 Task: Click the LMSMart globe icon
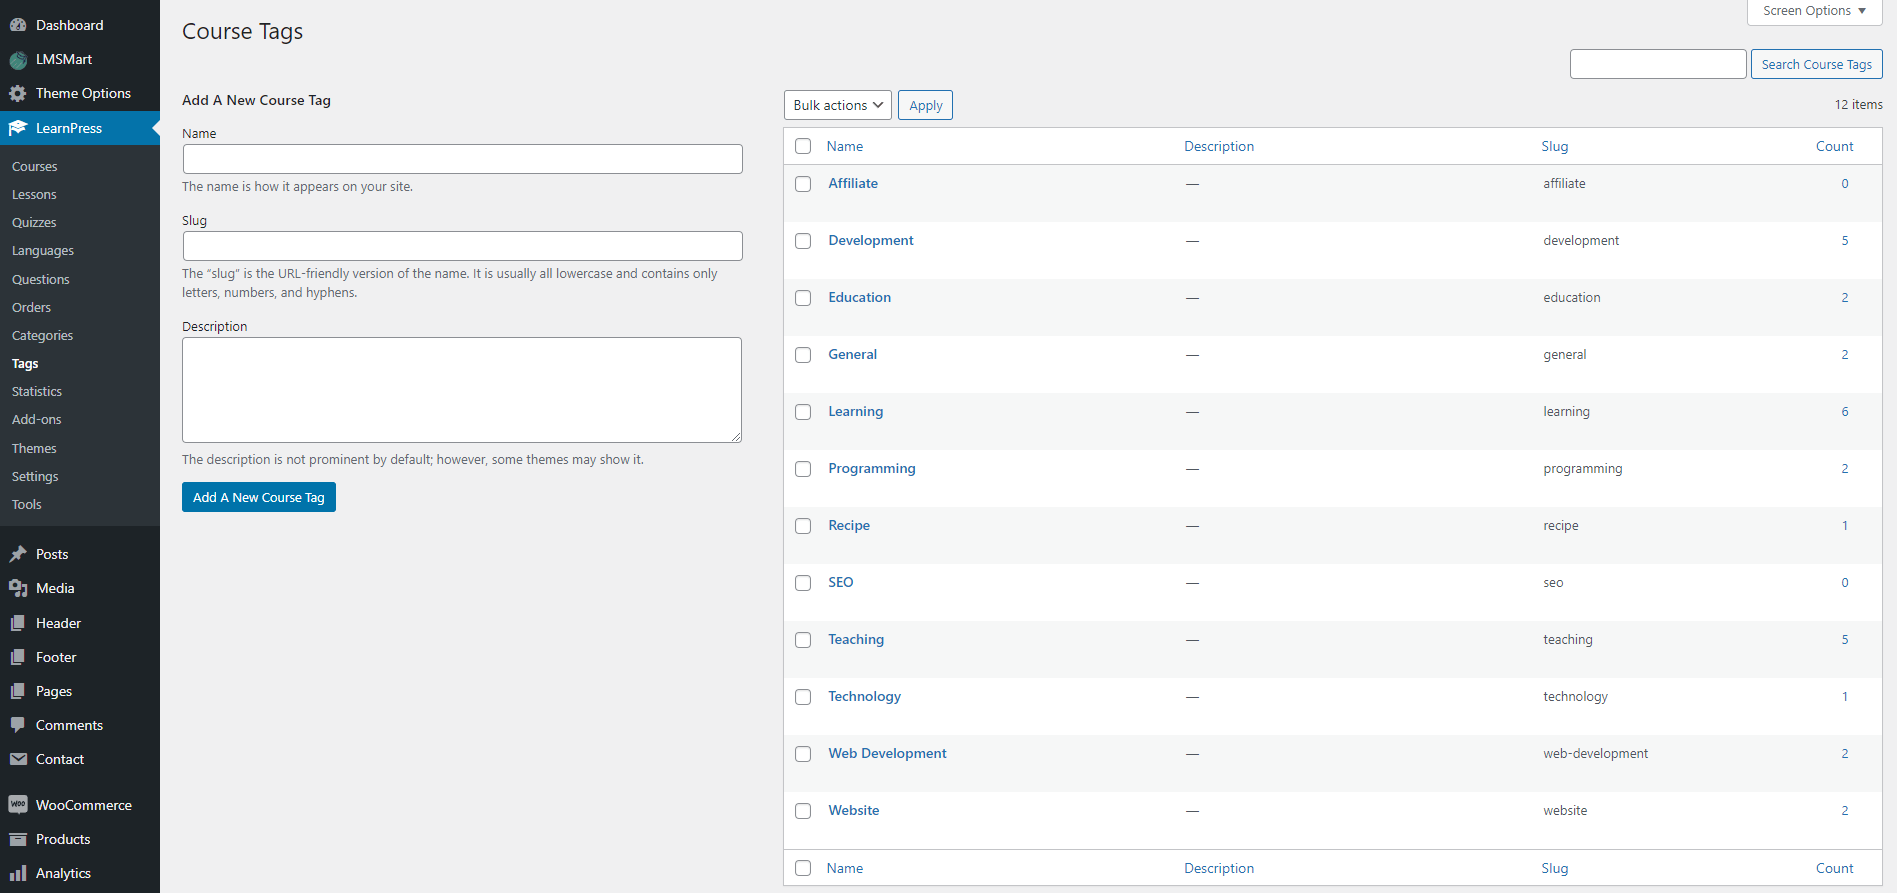tap(18, 59)
